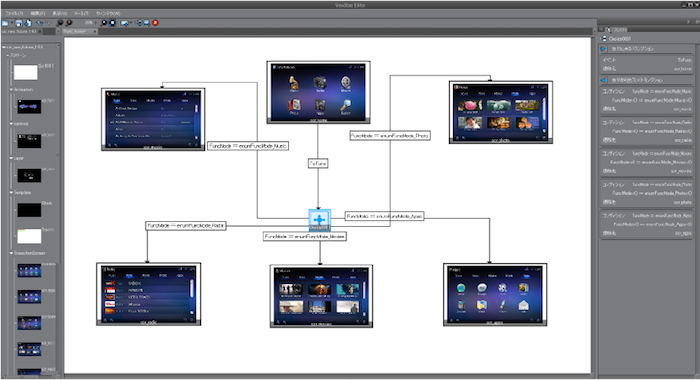Switch to the uic_new_future tab

tap(21, 32)
